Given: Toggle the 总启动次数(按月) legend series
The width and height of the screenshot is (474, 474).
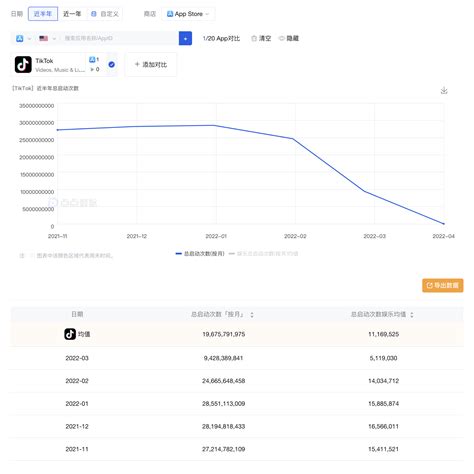Looking at the screenshot, I should 200,254.
